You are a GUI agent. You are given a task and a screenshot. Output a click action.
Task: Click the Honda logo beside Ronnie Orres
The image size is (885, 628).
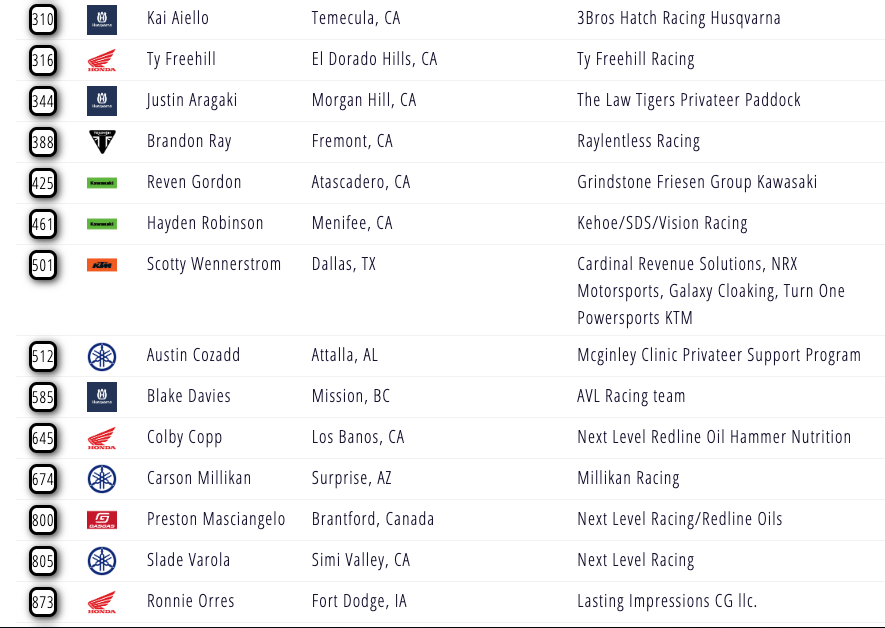[101, 602]
